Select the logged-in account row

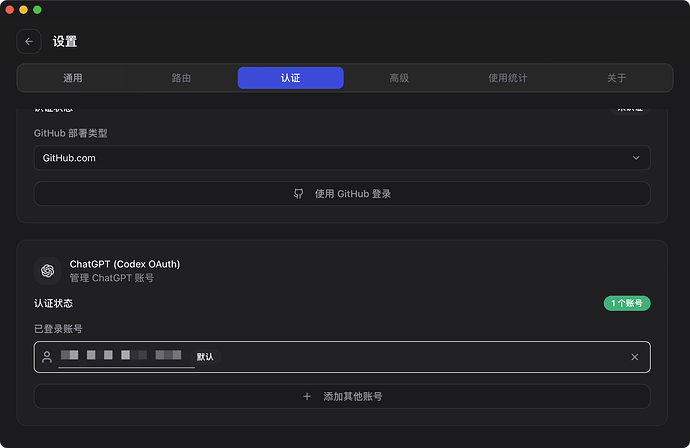tap(342, 357)
